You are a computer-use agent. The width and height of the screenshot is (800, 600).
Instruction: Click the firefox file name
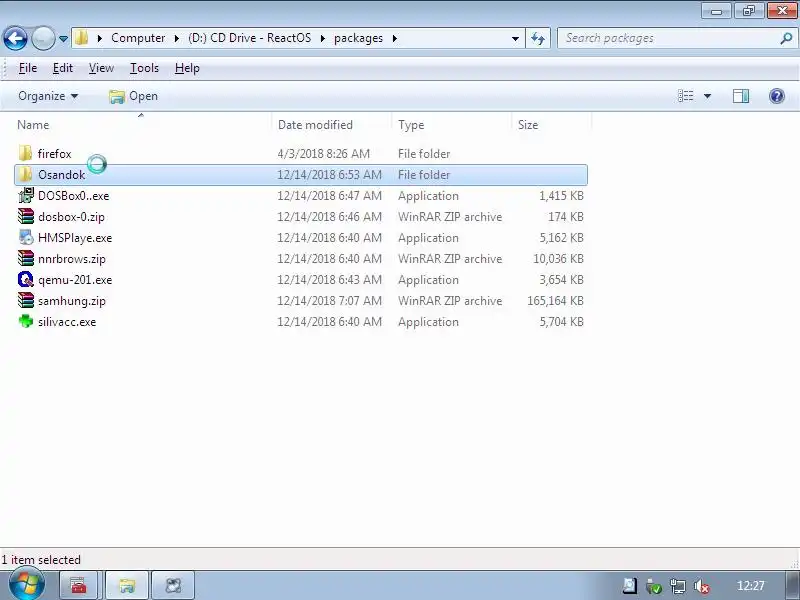click(55, 154)
